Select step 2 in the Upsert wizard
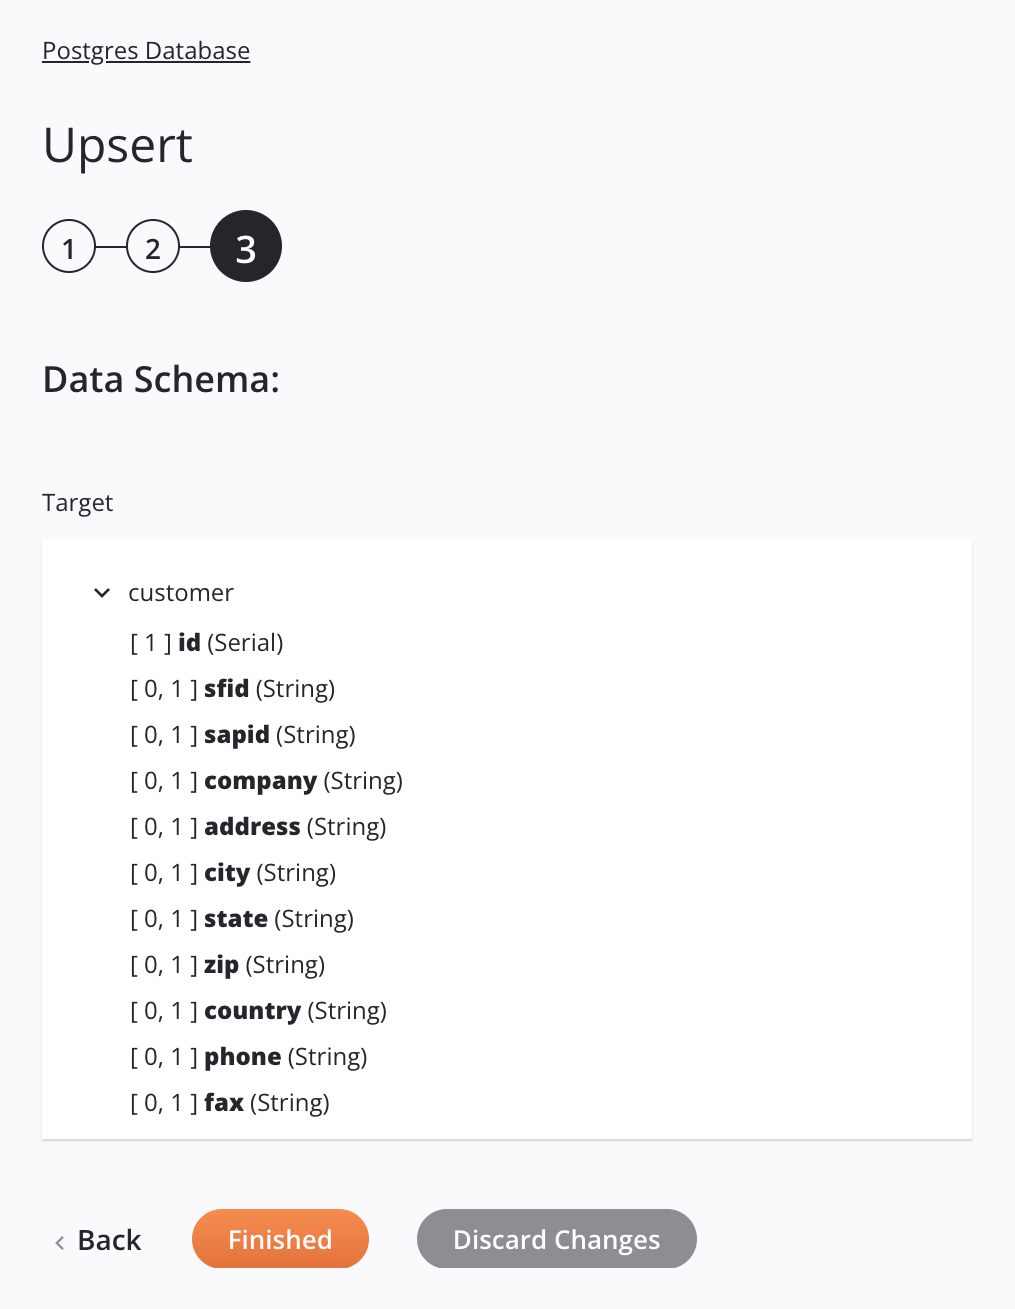1015x1309 pixels. pos(152,246)
